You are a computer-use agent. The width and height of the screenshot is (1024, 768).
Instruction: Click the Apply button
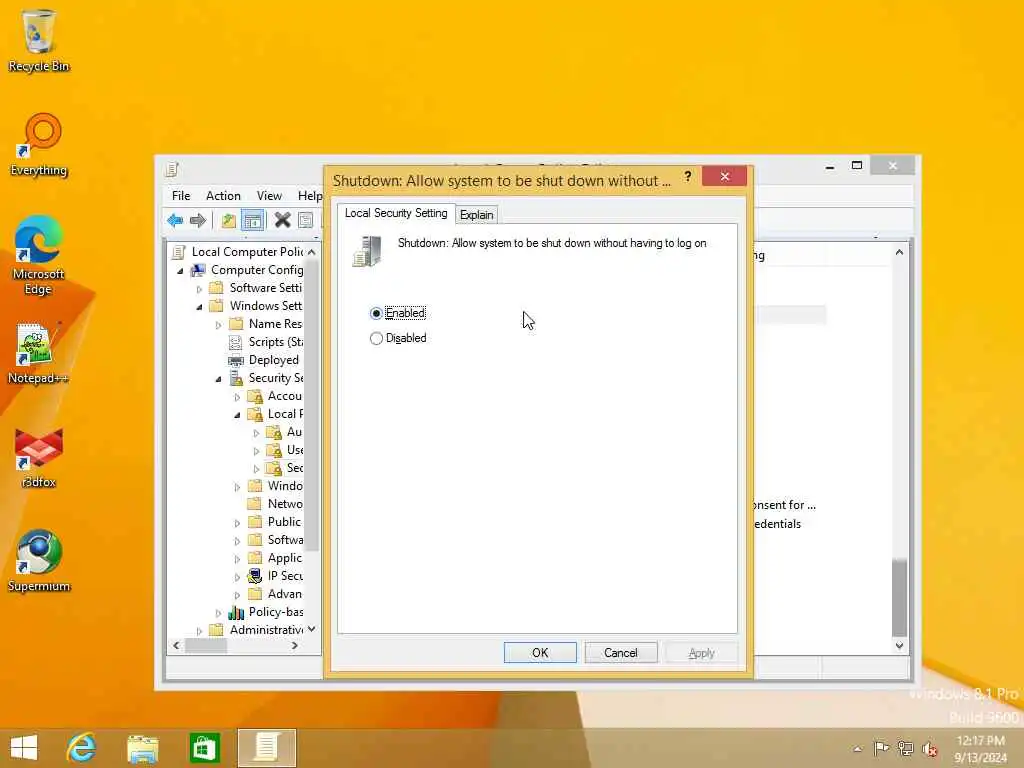[701, 652]
